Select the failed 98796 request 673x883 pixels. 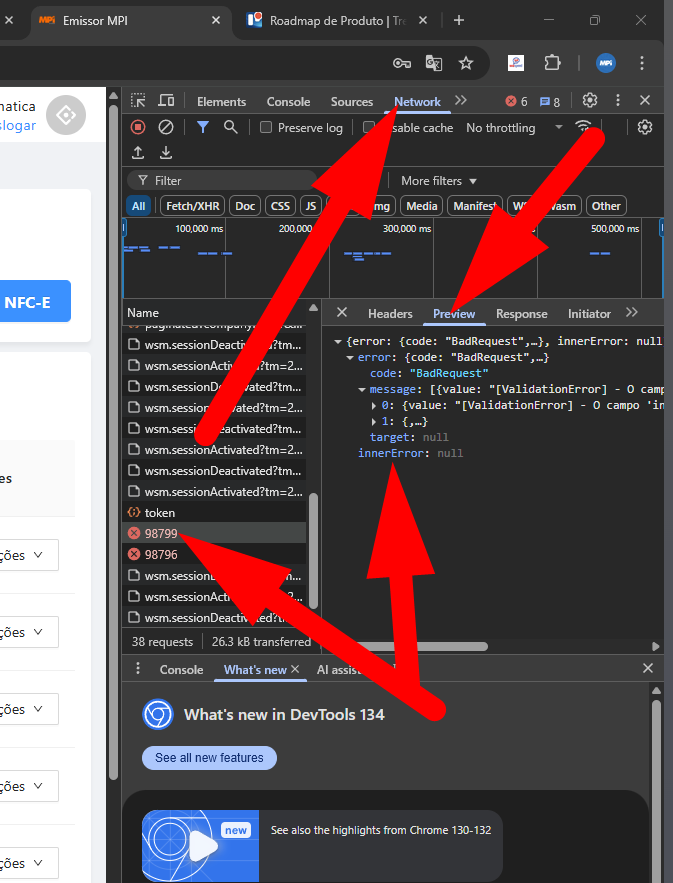(x=161, y=554)
